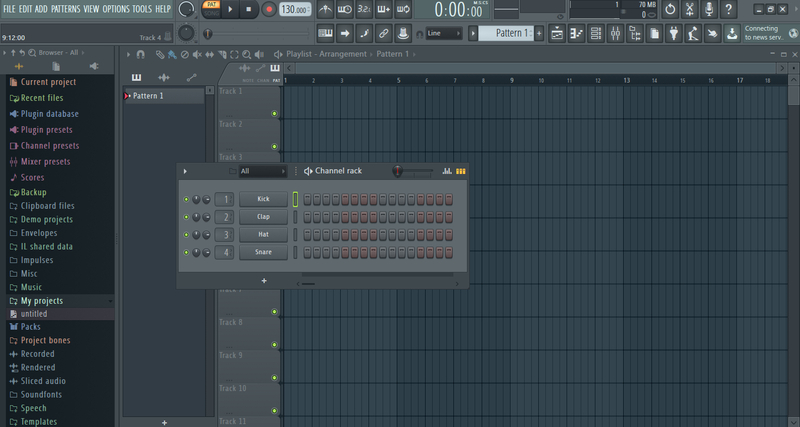Open the ADD menu

[x=41, y=9]
